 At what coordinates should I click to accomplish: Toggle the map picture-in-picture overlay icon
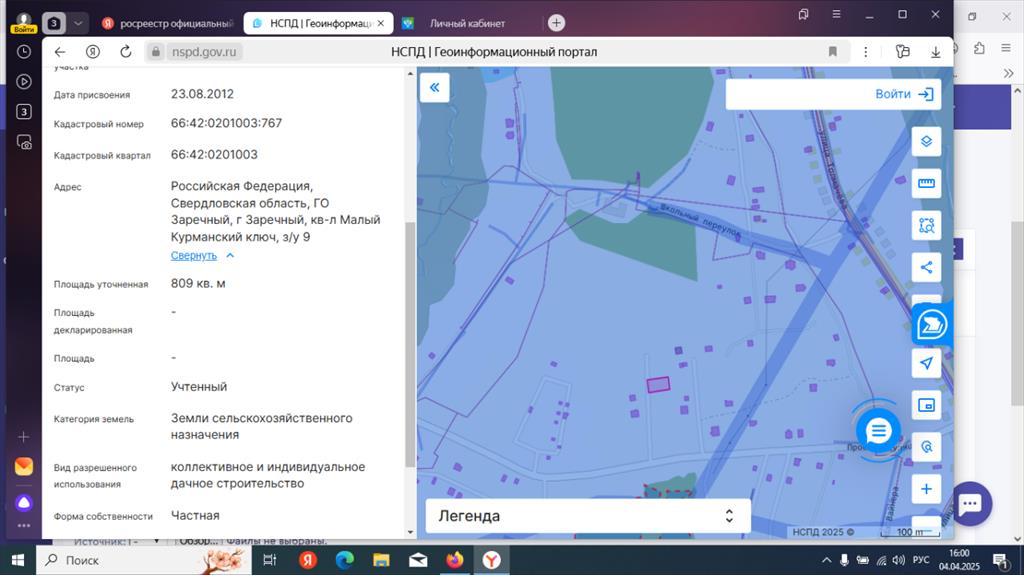[926, 405]
